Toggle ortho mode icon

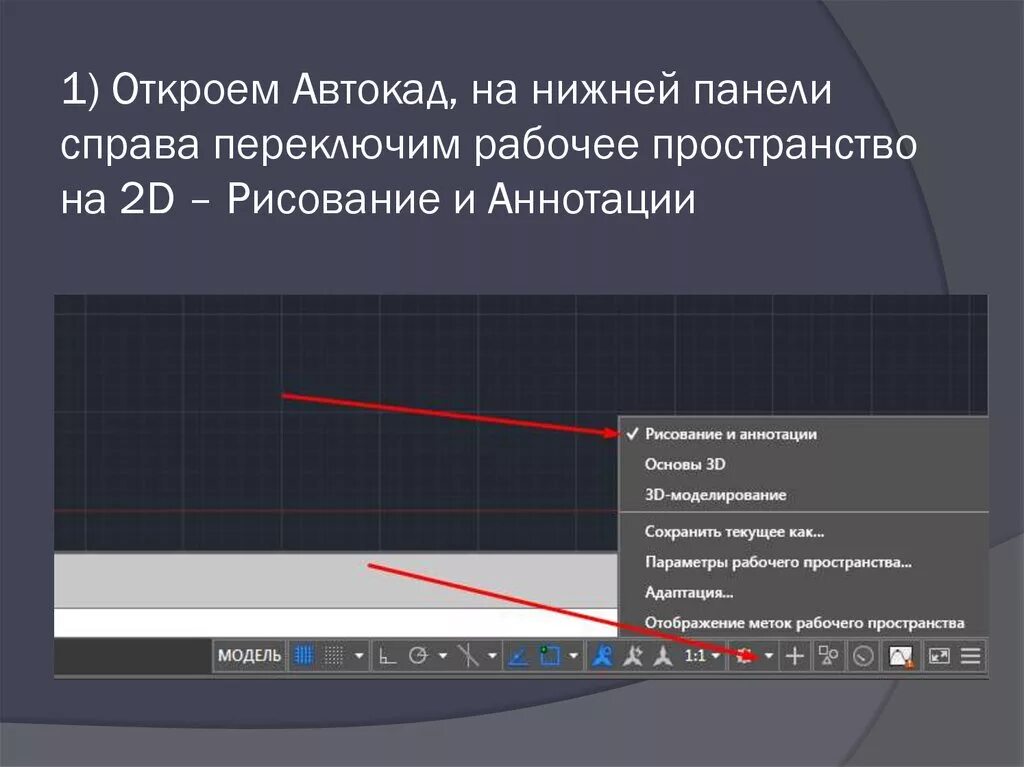pyautogui.click(x=388, y=655)
